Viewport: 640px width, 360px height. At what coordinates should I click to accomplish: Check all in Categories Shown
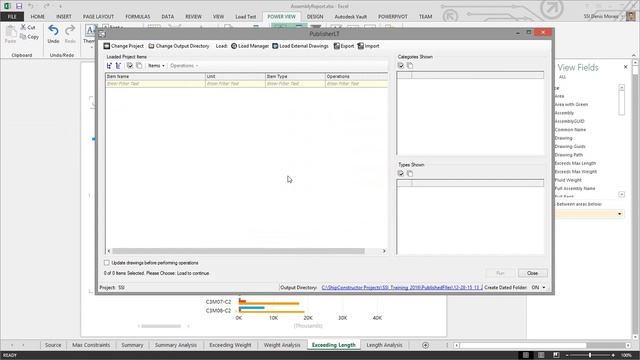[401, 66]
